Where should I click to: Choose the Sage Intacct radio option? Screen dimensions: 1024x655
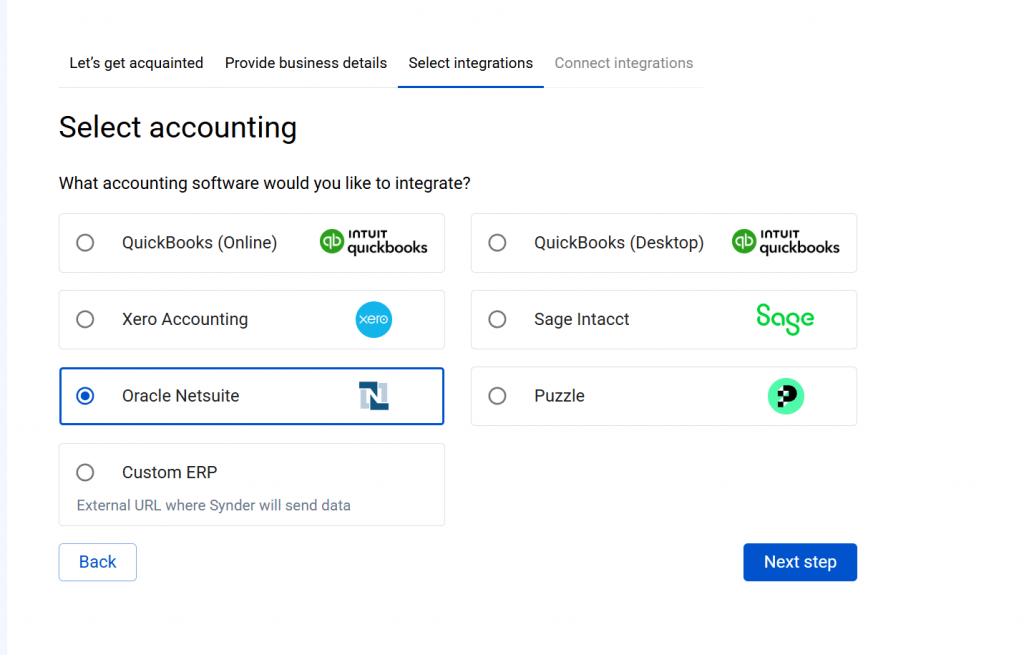(497, 319)
